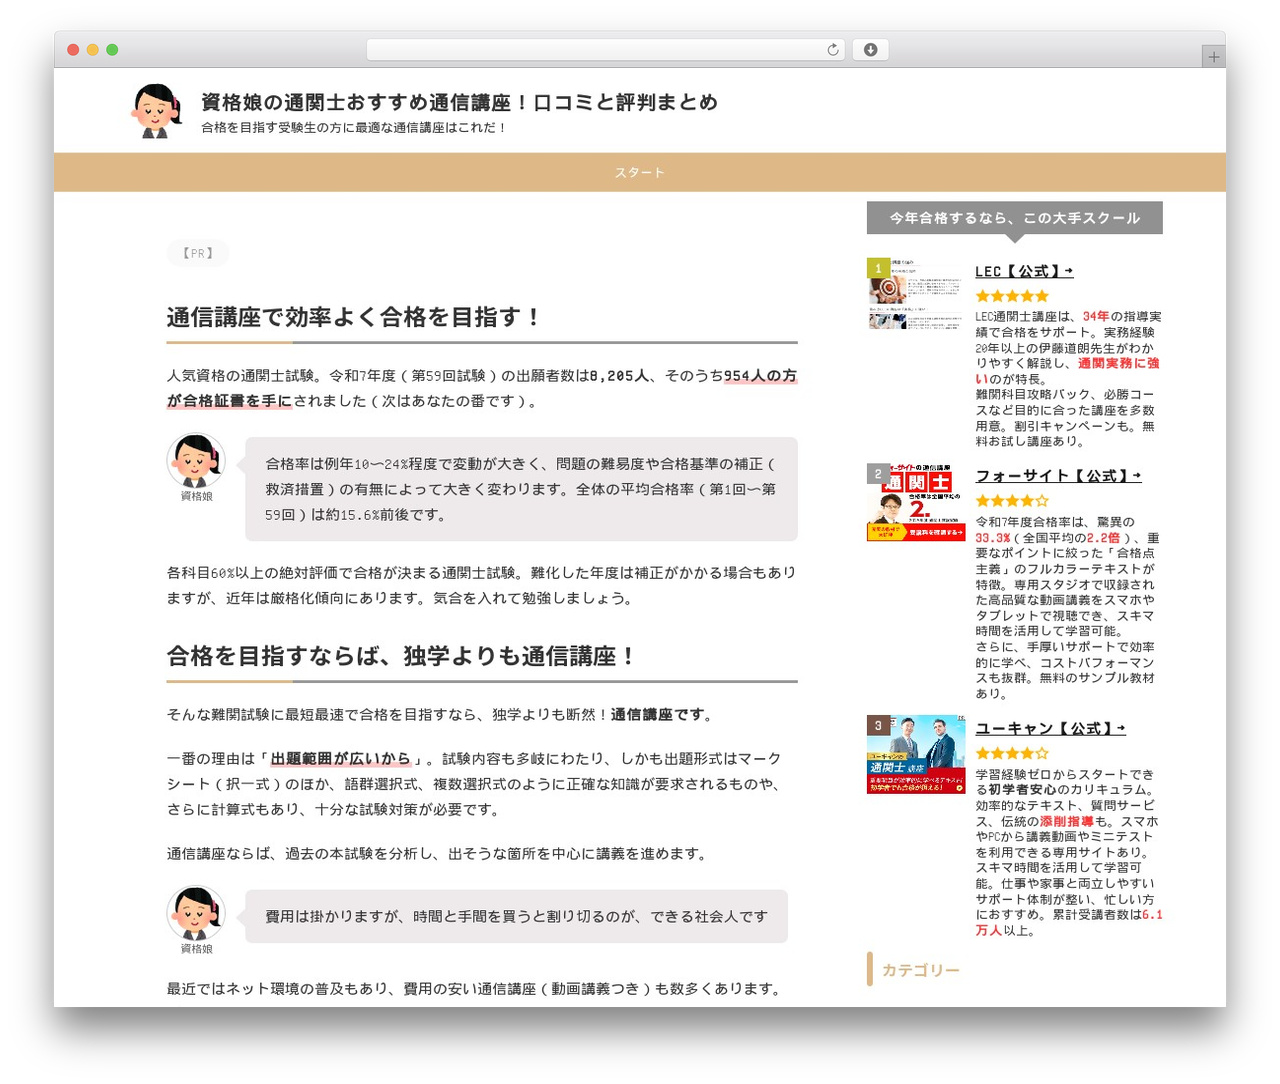Click the highlighted text 出題範囲が広いから
The width and height of the screenshot is (1280, 1084).
pyautogui.click(x=341, y=759)
